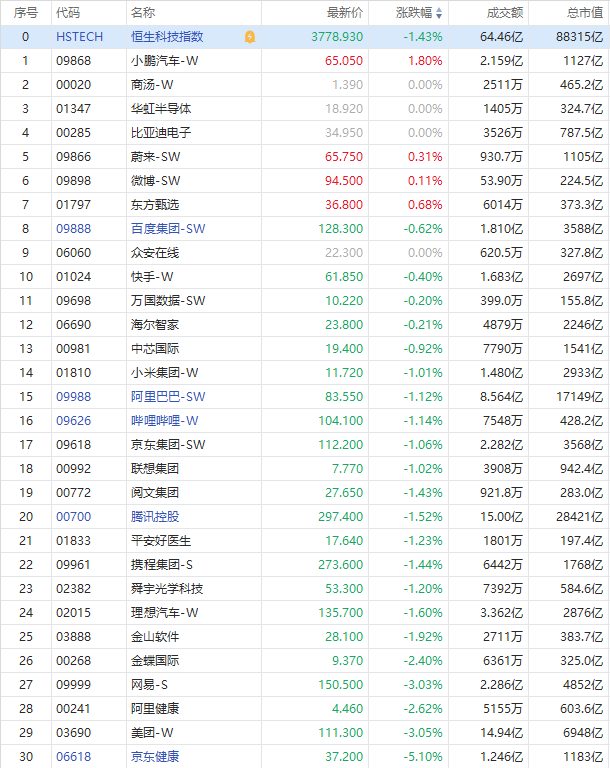Sort by 总市值 column header
The image size is (610, 768).
tap(585, 13)
